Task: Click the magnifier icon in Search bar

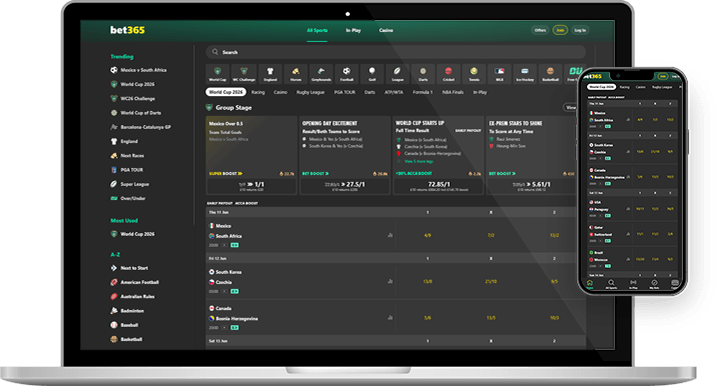Action: [215, 52]
